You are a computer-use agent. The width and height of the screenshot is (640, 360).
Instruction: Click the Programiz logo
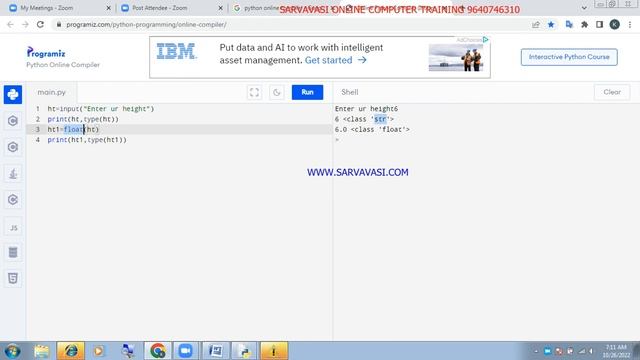tap(46, 52)
